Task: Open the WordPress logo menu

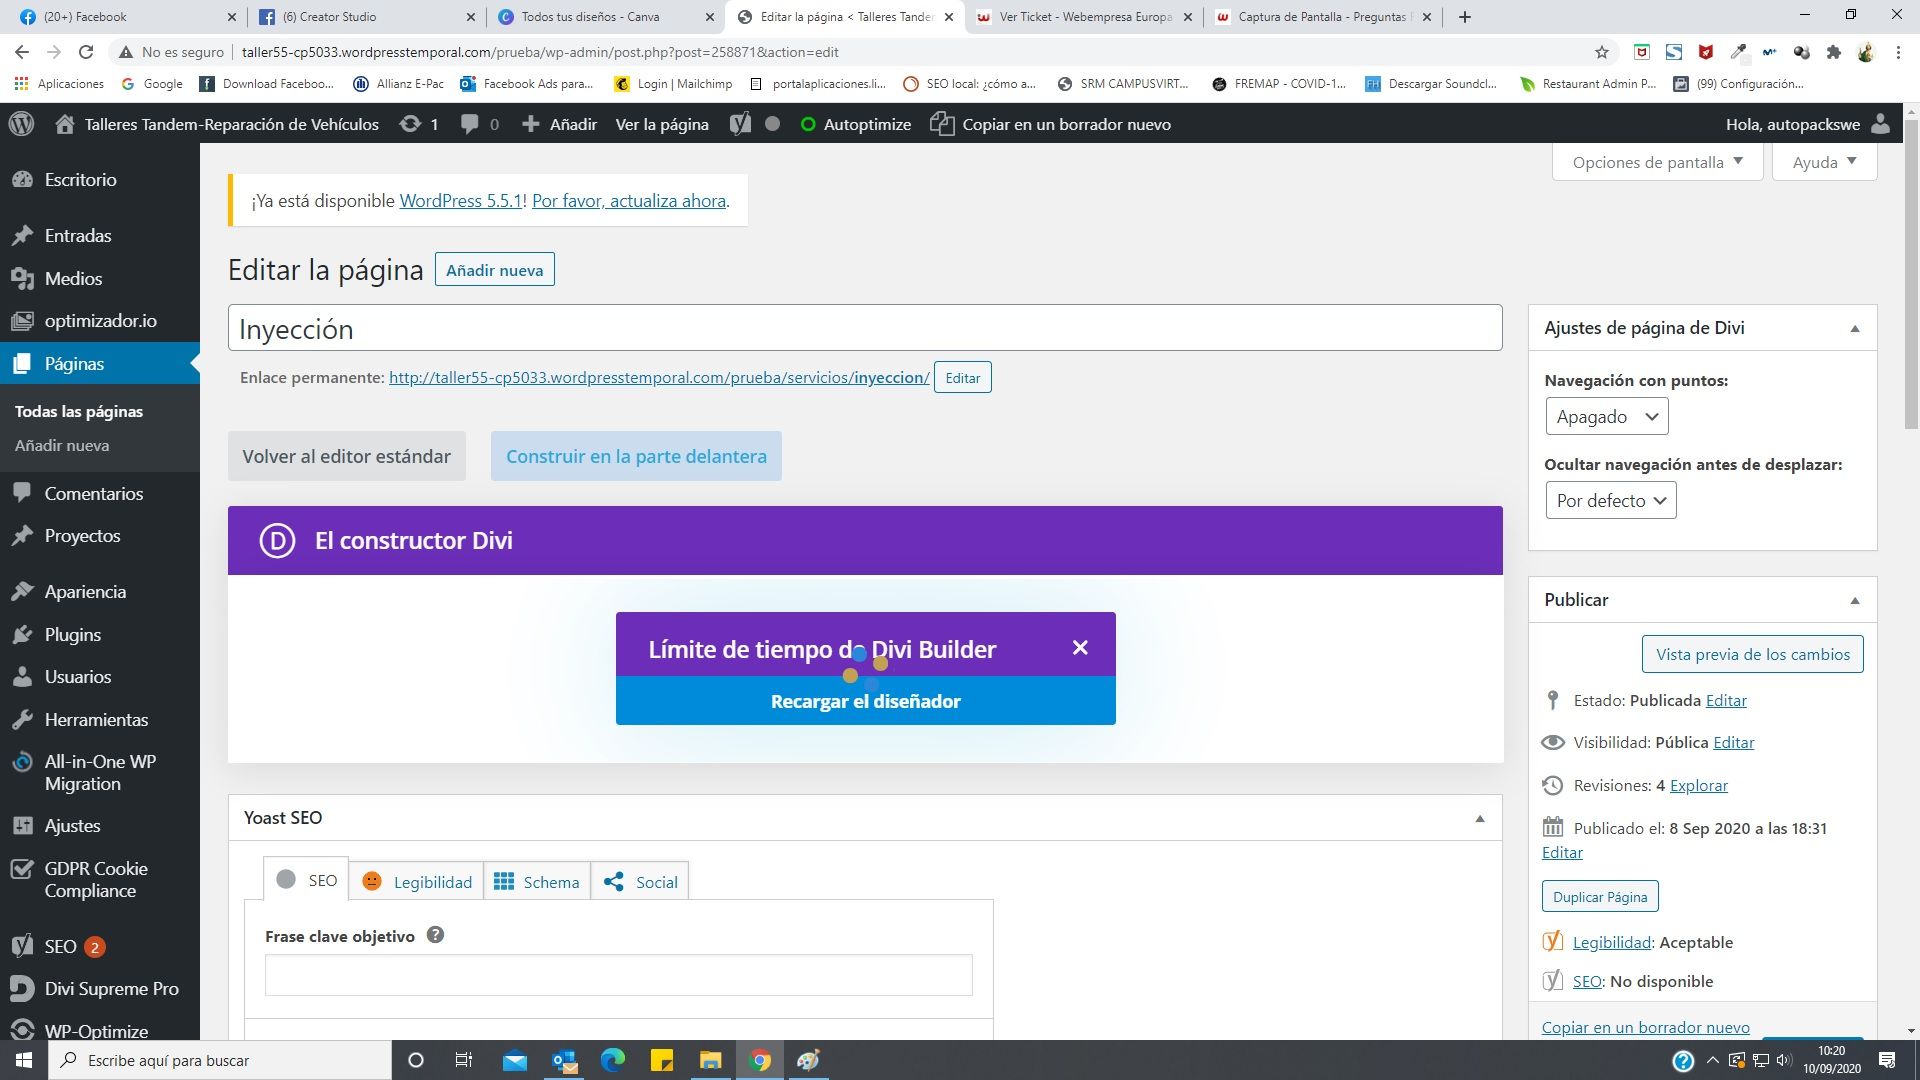Action: (21, 124)
